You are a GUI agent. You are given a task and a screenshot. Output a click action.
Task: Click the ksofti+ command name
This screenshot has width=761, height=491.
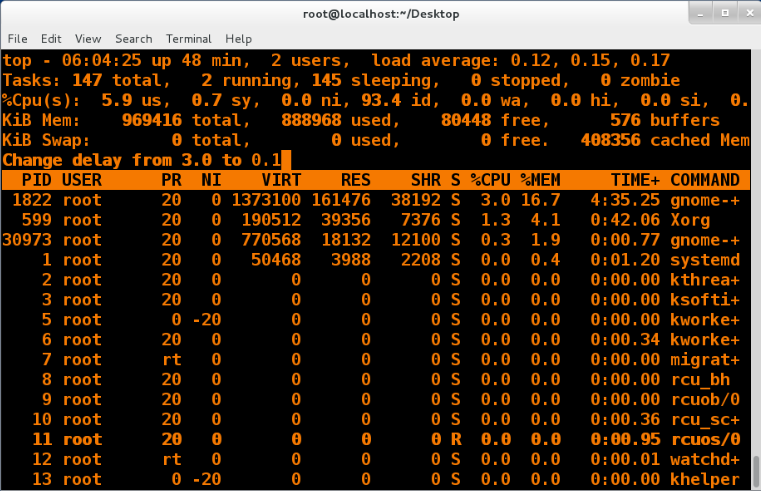(705, 299)
